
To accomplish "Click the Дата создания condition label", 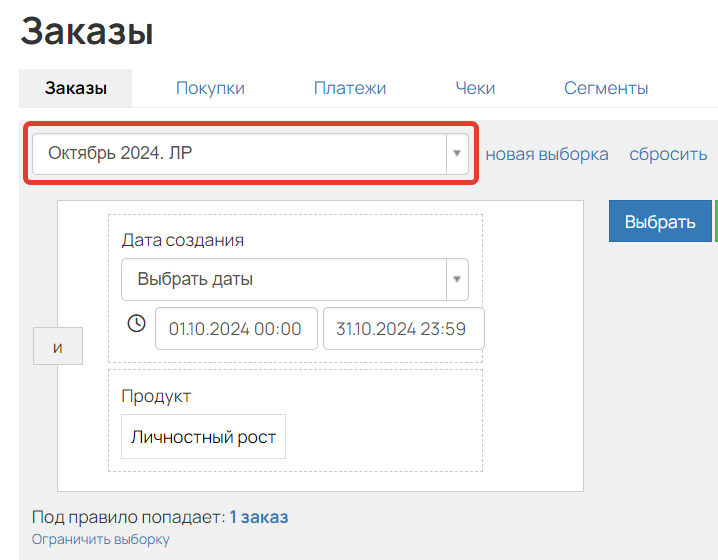I will pyautogui.click(x=183, y=240).
